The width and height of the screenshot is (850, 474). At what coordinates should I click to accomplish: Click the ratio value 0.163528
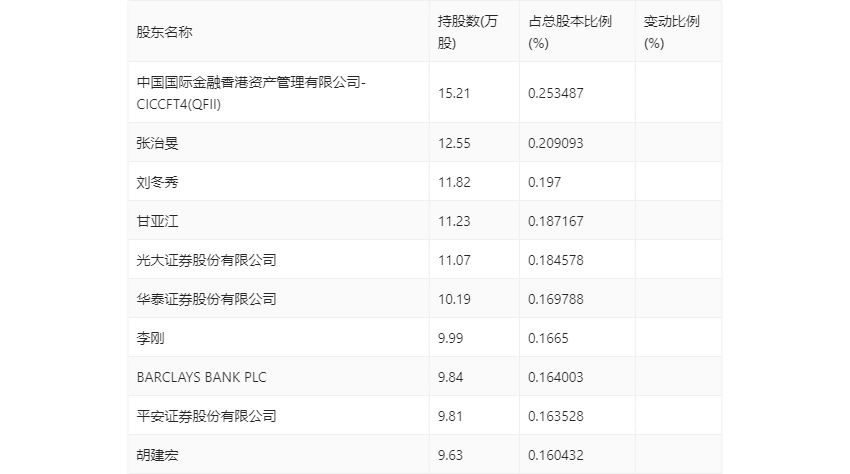point(556,417)
